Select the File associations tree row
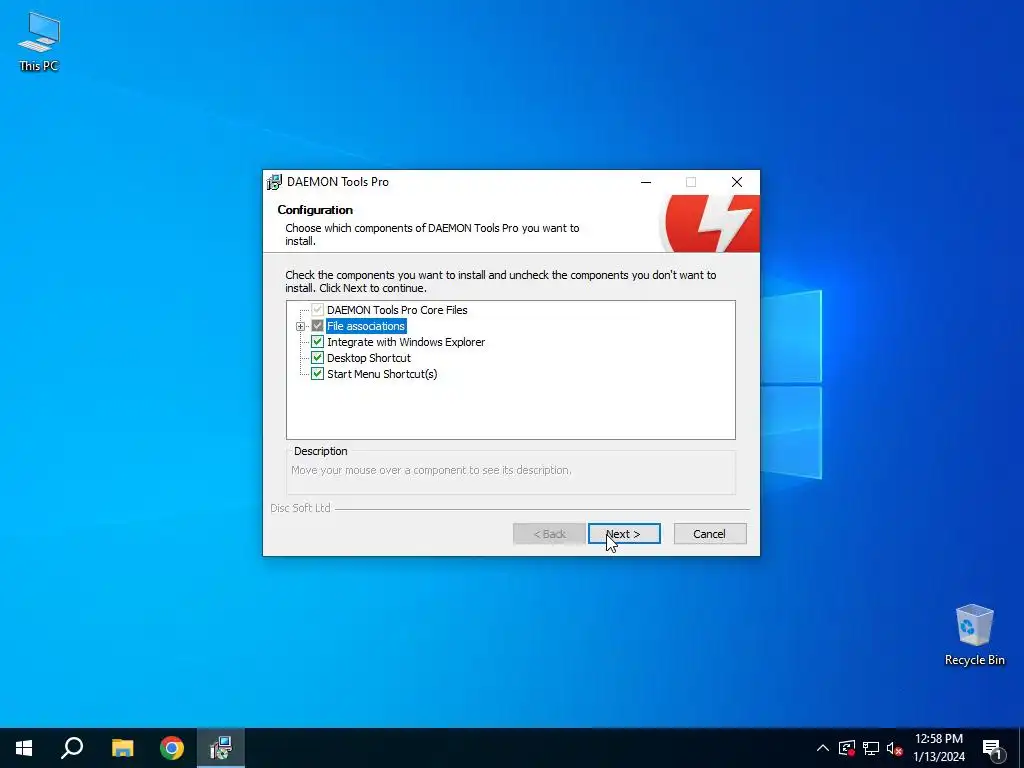Viewport: 1024px width, 768px height. point(366,326)
